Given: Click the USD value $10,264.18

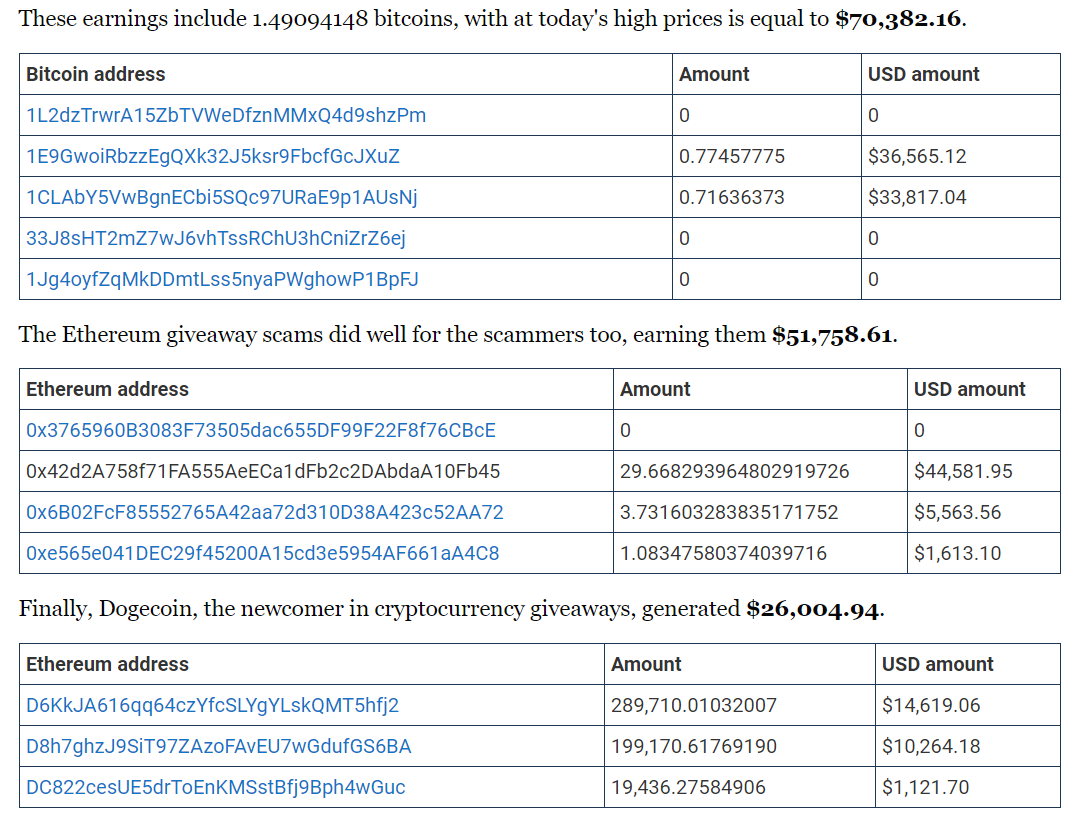Looking at the screenshot, I should (931, 746).
